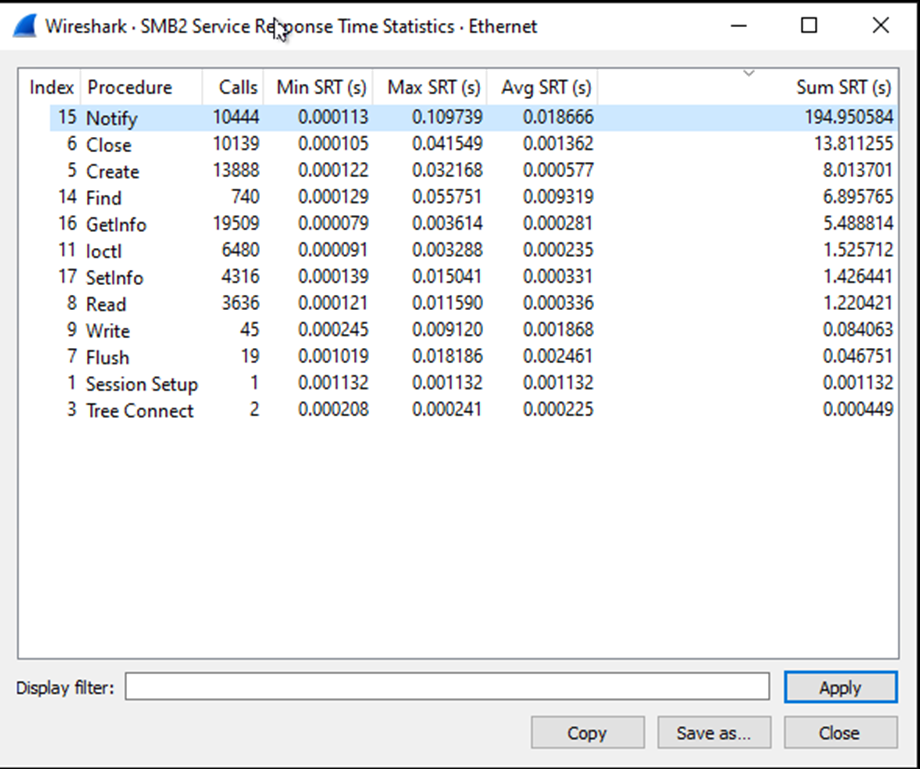Sort by the Min SRT (s) column

tap(318, 87)
